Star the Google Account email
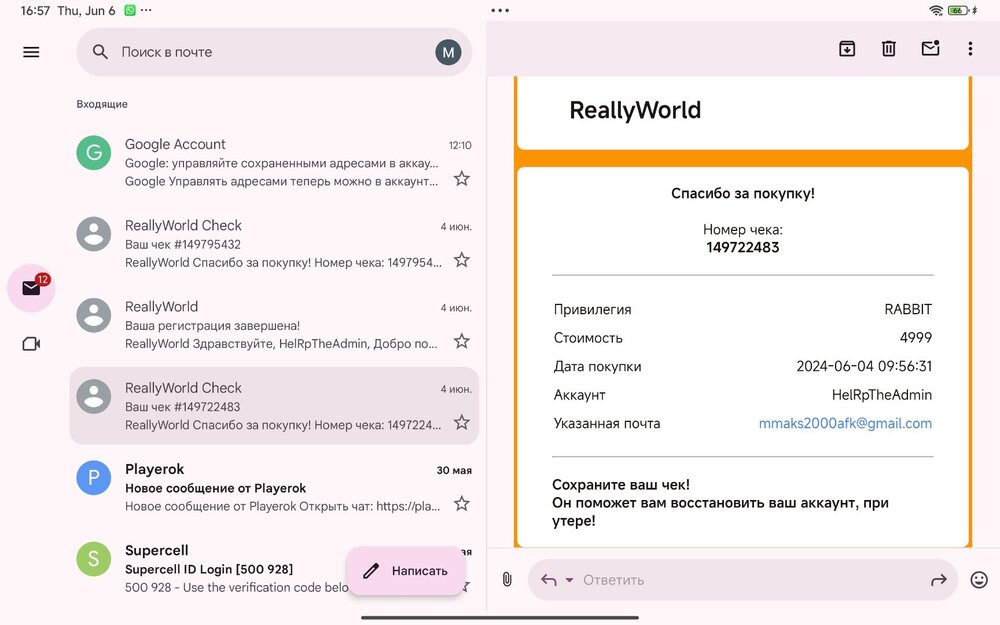Viewport: 1000px width, 625px height. pyautogui.click(x=462, y=179)
